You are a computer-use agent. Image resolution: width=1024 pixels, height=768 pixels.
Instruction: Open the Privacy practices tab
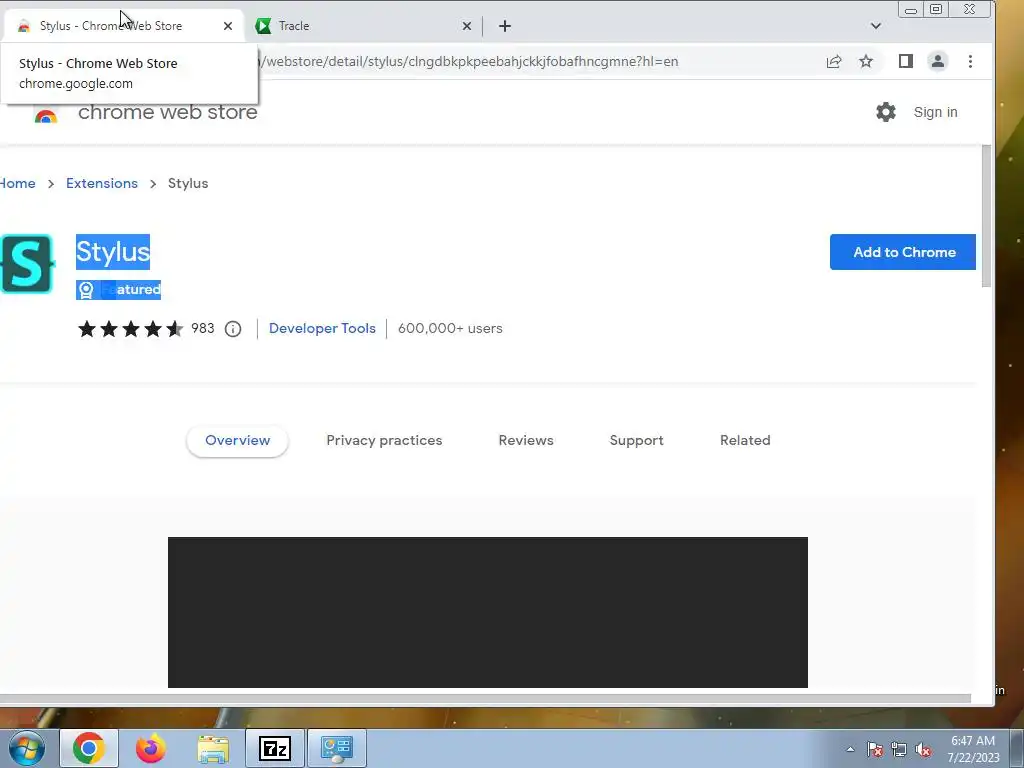pos(384,441)
